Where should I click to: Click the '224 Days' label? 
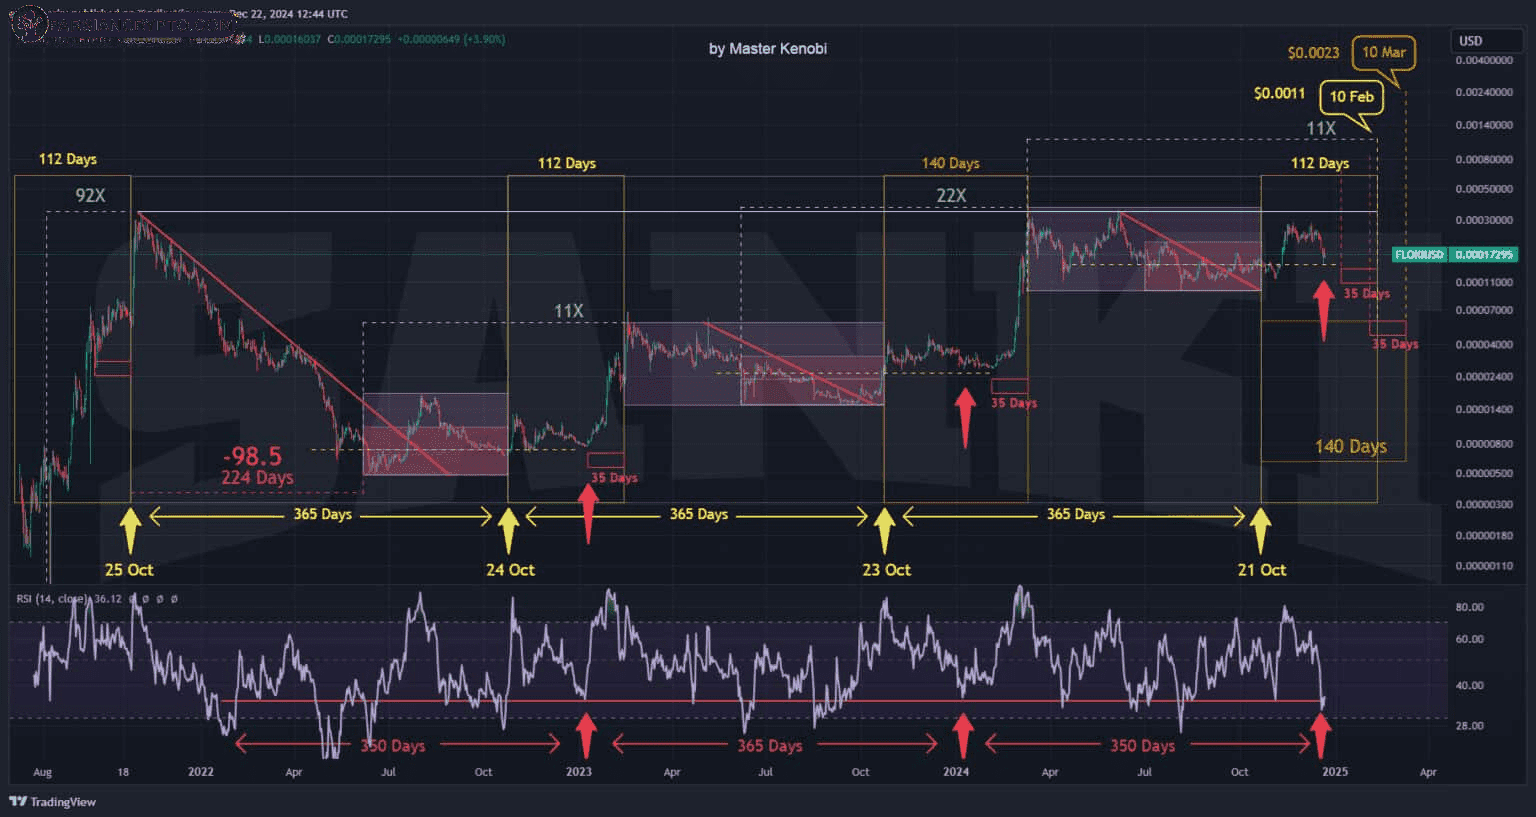[257, 478]
